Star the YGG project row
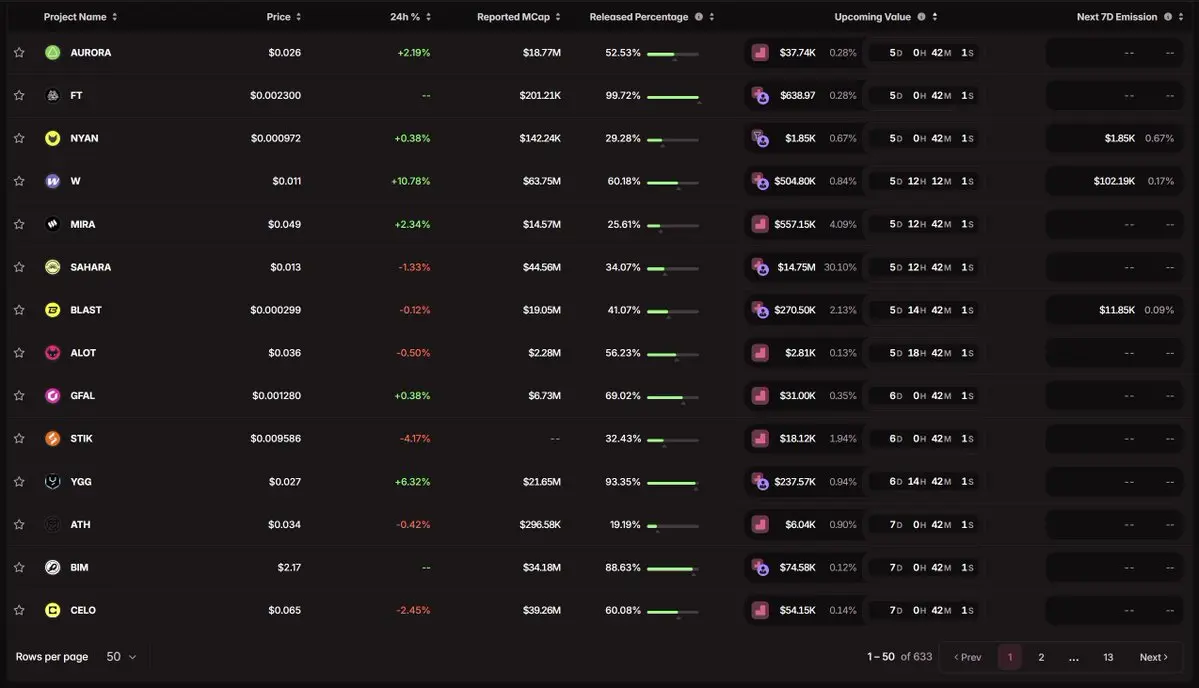Viewport: 1199px width, 688px height. point(19,482)
